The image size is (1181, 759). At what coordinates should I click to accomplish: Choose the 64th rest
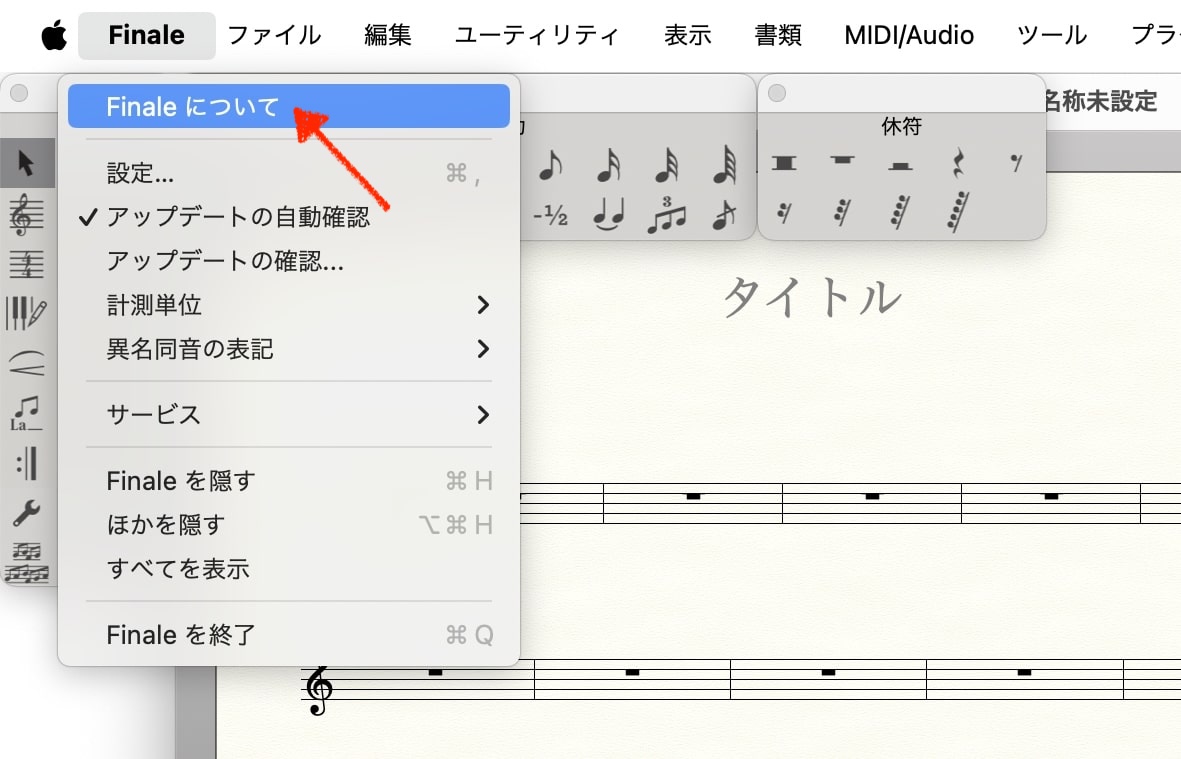[x=899, y=212]
